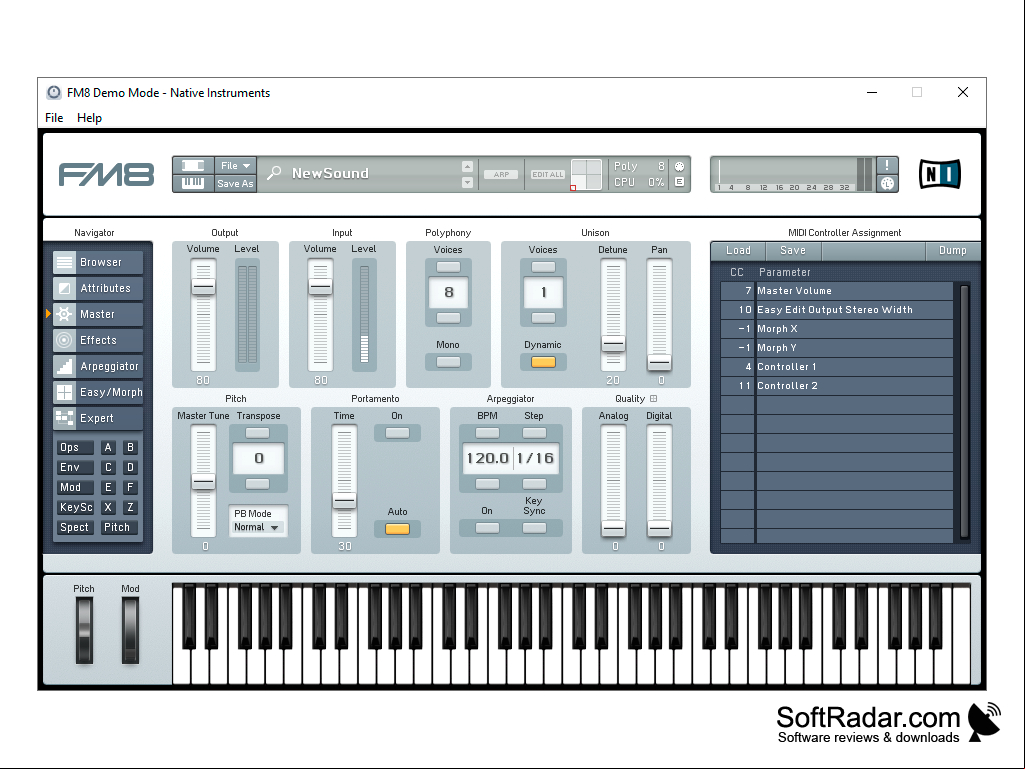
Task: Click Save in MIDI Controller Assignment
Action: tap(793, 250)
